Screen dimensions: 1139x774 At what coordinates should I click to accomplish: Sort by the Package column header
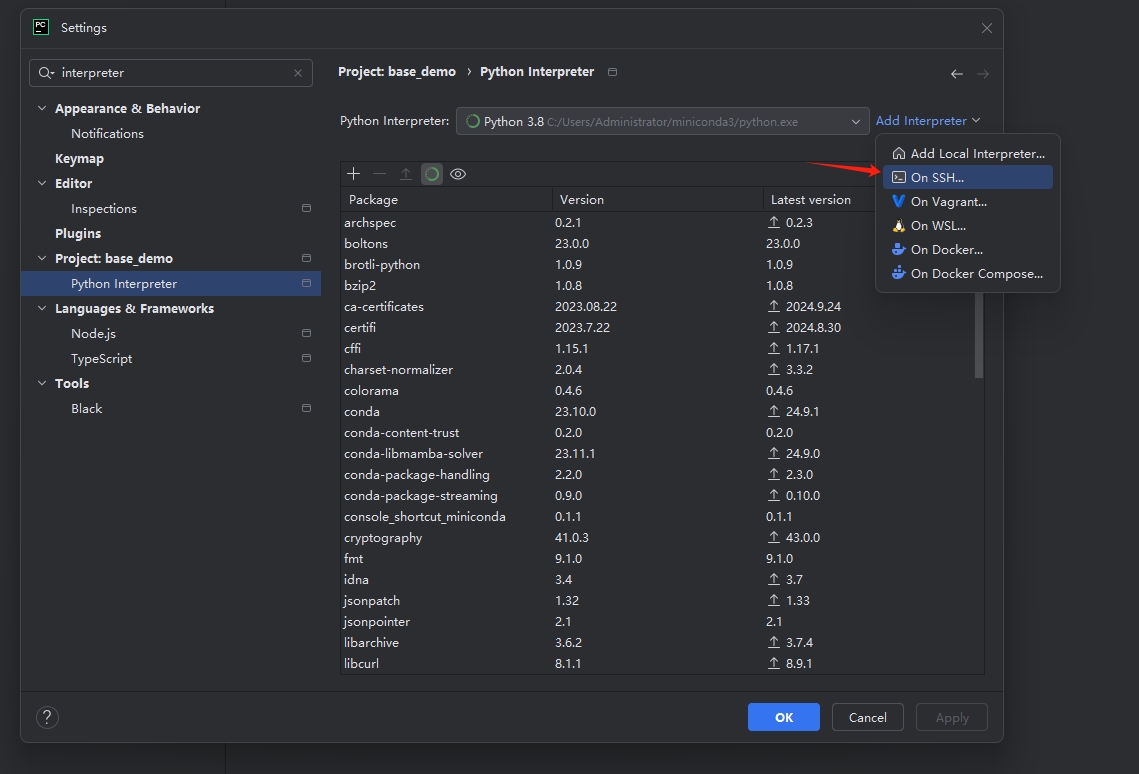point(446,200)
